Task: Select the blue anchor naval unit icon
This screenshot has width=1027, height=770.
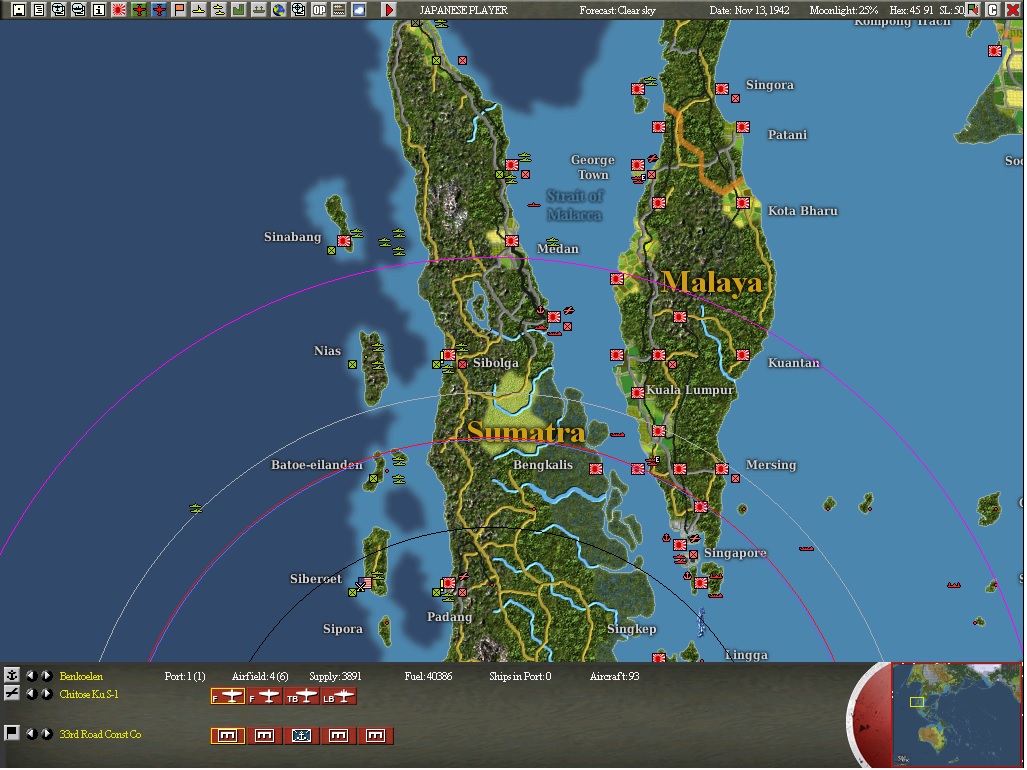Action: 302,736
